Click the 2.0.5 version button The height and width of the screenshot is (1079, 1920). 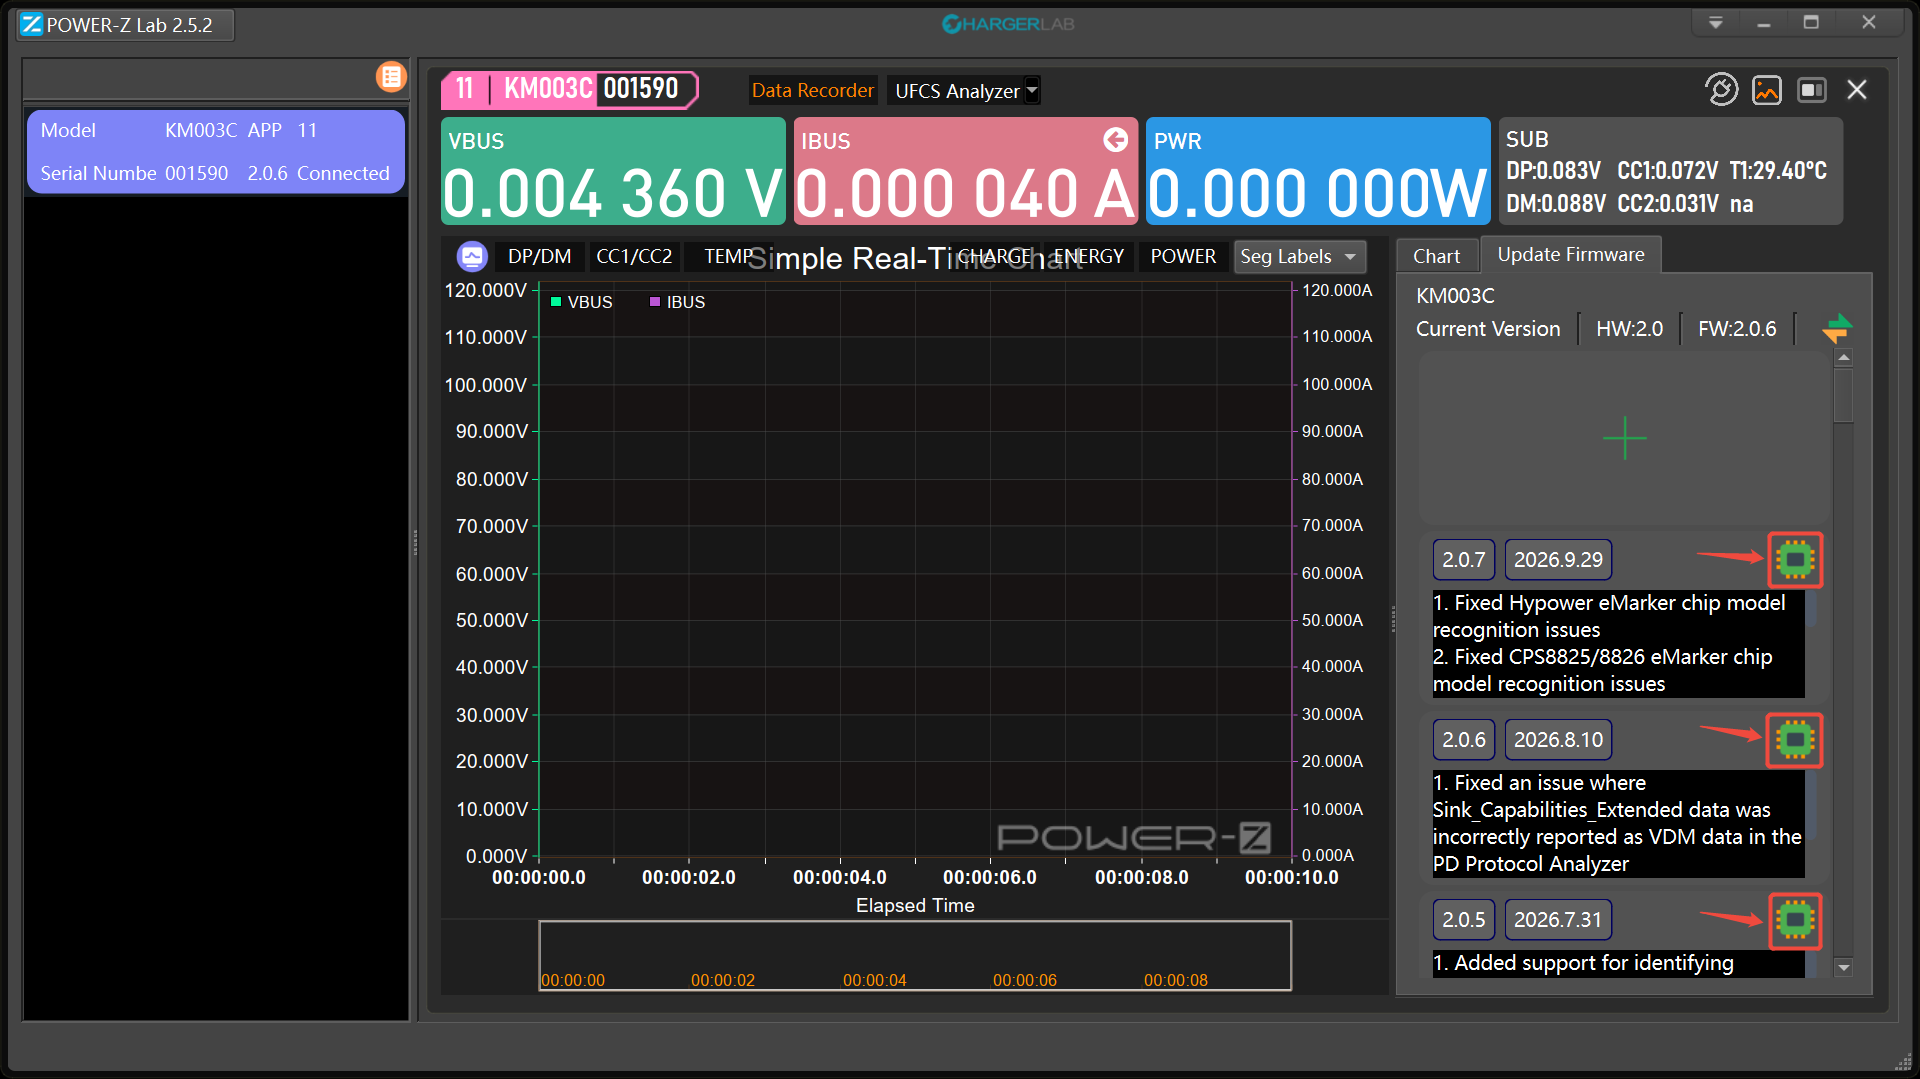[1463, 920]
